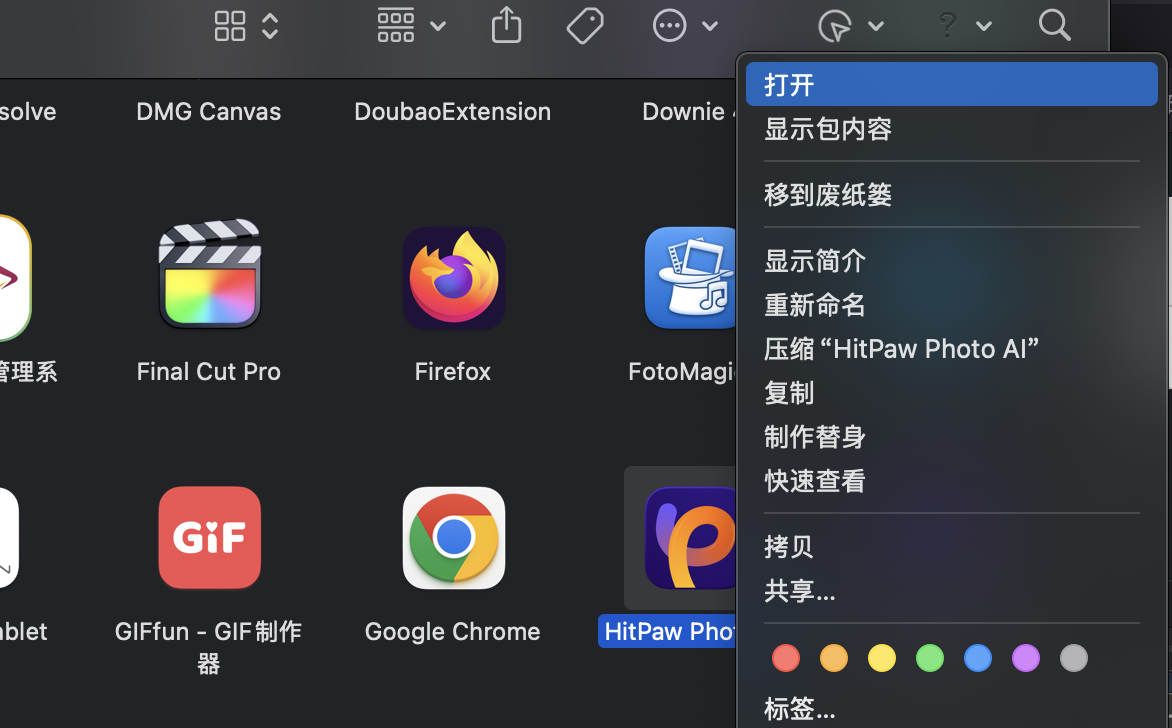Choose 显示包内容 menu entry
The width and height of the screenshot is (1172, 728).
(x=952, y=129)
